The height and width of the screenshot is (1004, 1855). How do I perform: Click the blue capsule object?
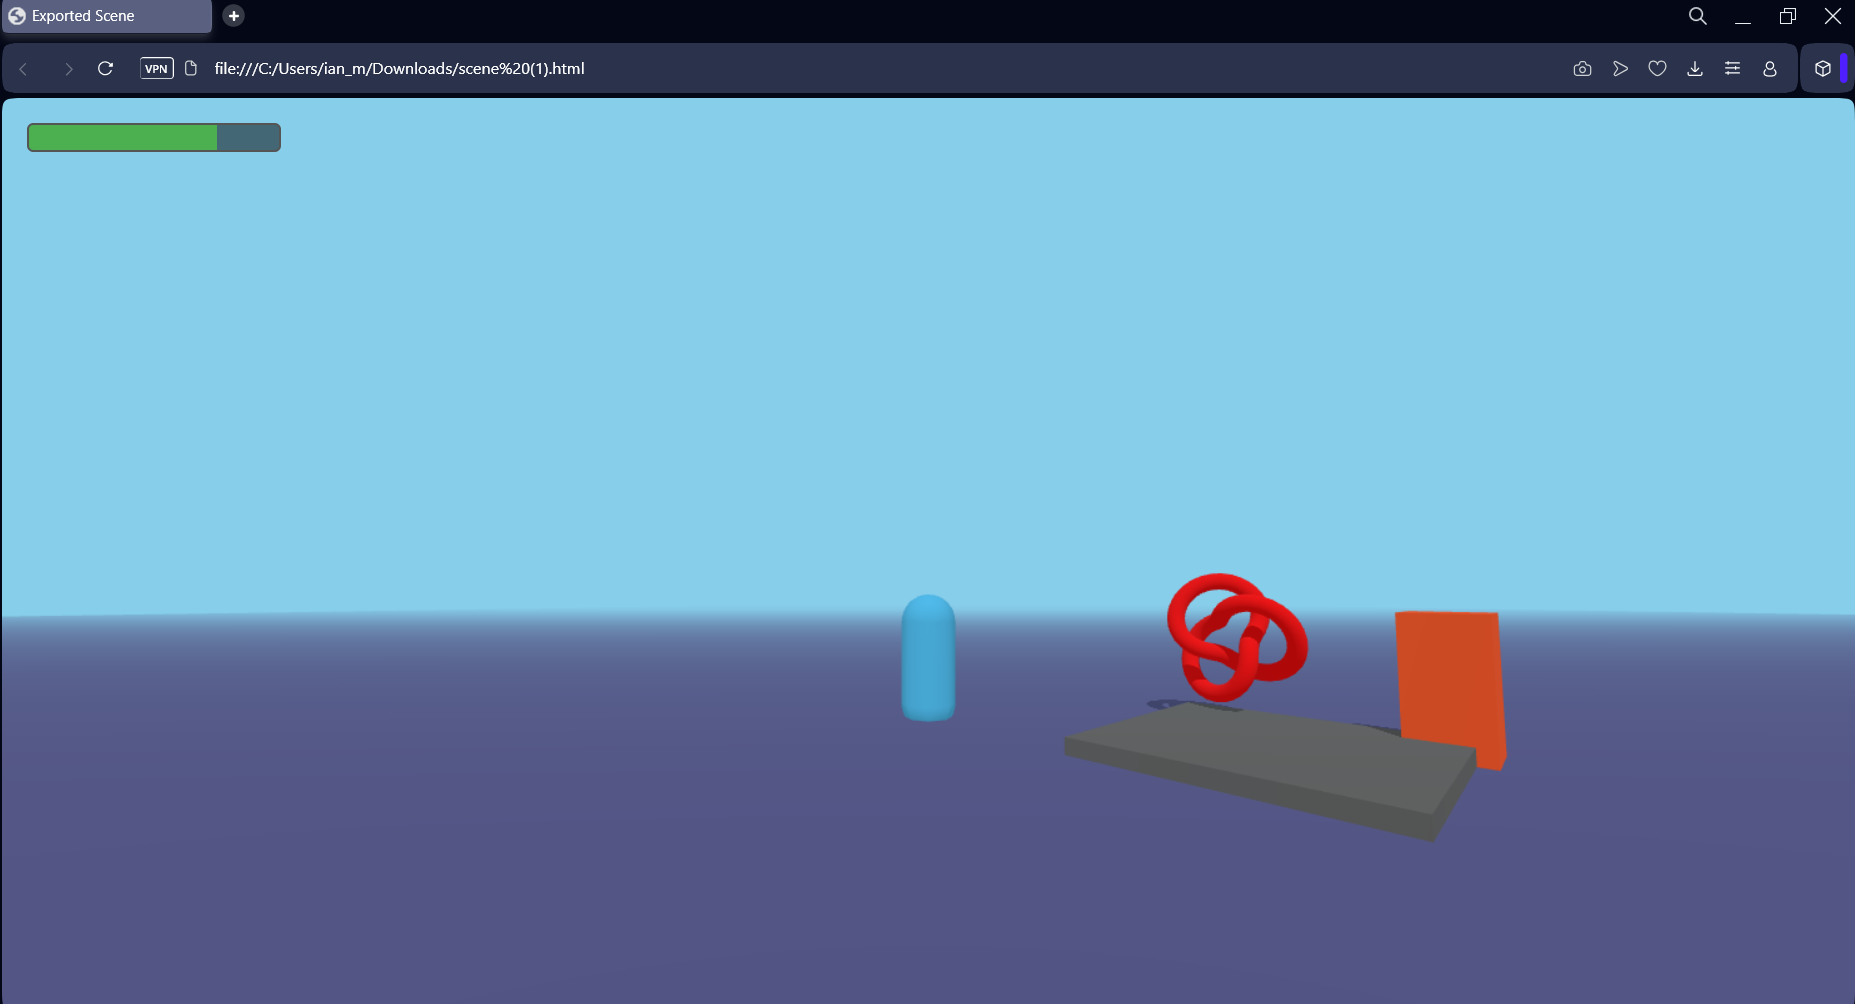point(928,658)
